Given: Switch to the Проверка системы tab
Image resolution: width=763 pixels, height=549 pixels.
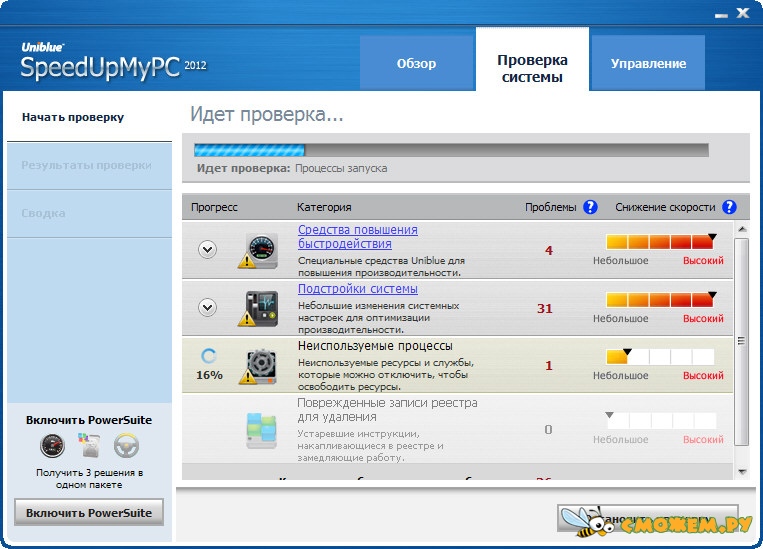Looking at the screenshot, I should [532, 59].
